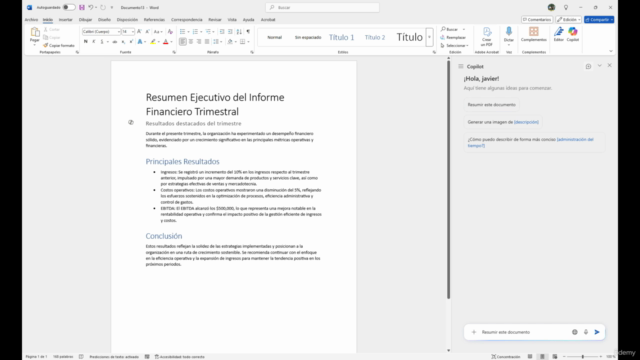640x360 pixels.
Task: Expand the bullet list dropdown arrow
Action: pos(188,31)
